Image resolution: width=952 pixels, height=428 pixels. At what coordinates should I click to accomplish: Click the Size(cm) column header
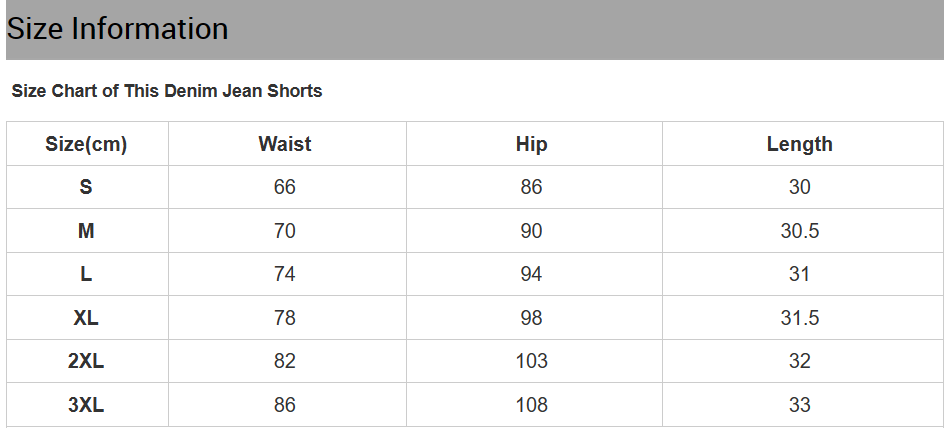(86, 144)
